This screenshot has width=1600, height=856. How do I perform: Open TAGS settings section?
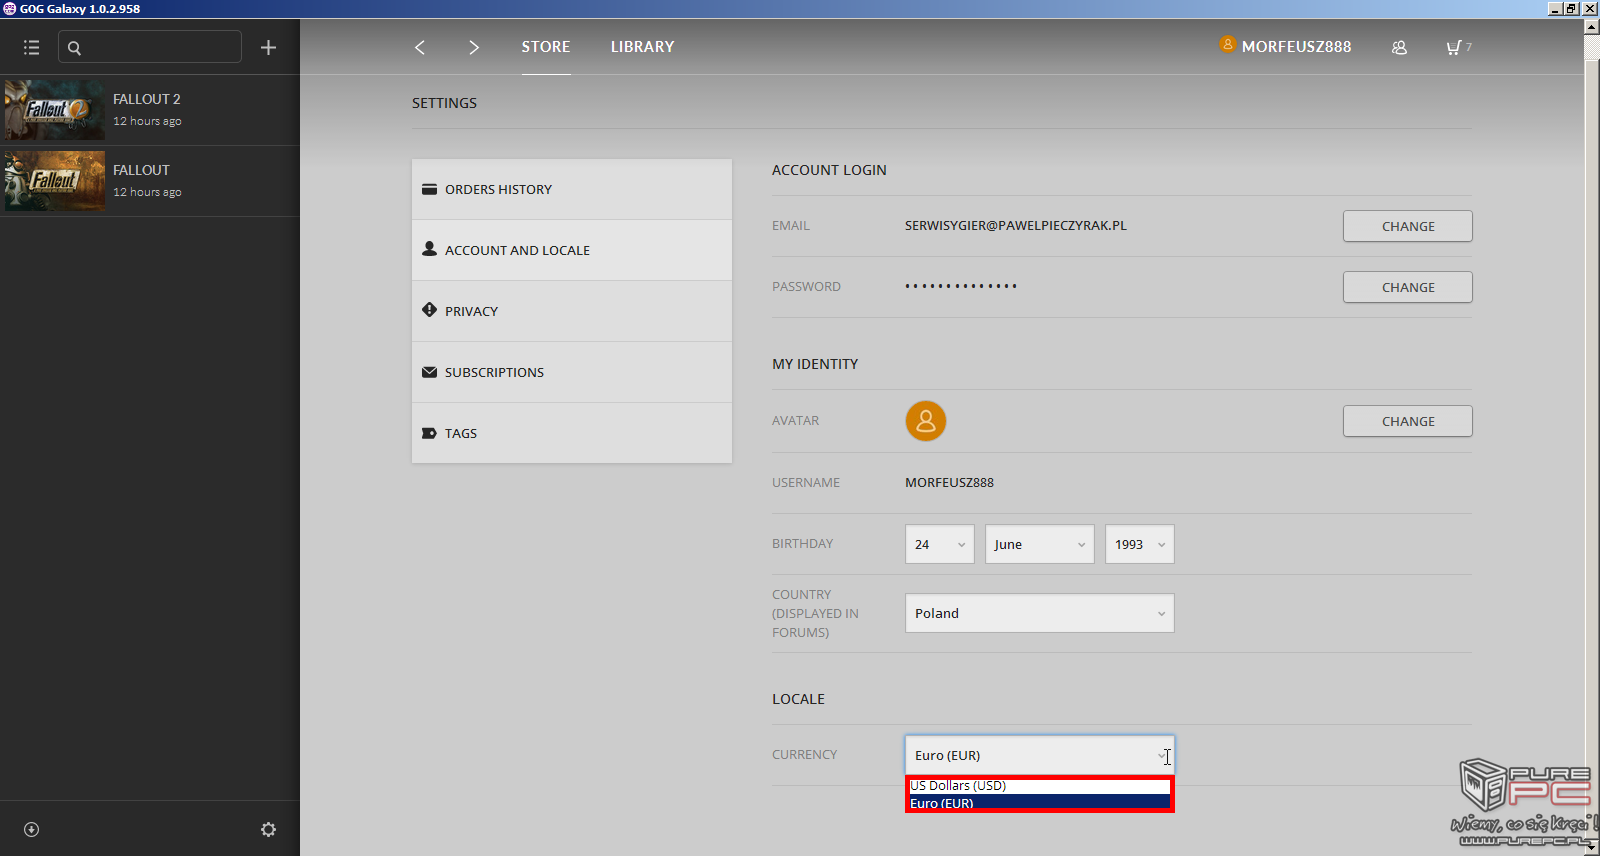click(x=572, y=433)
